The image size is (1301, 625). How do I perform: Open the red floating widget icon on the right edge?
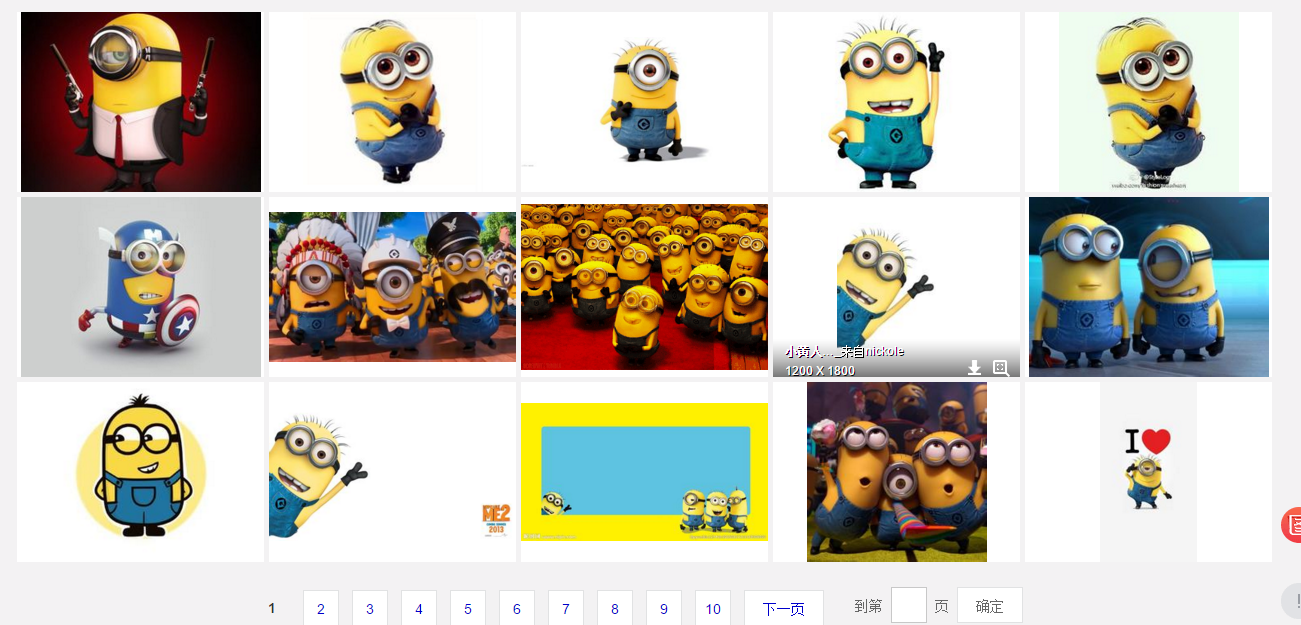1291,525
